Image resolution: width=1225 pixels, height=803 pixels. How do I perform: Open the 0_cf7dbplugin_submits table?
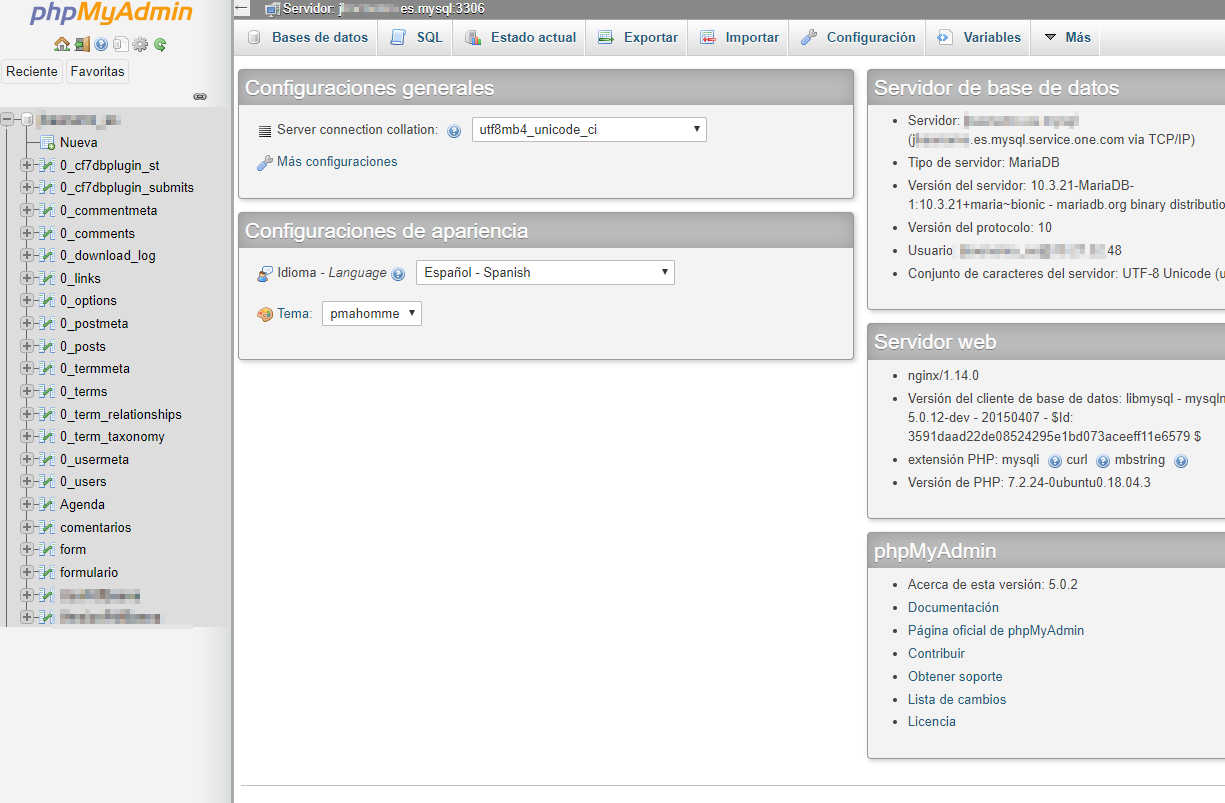pos(127,188)
